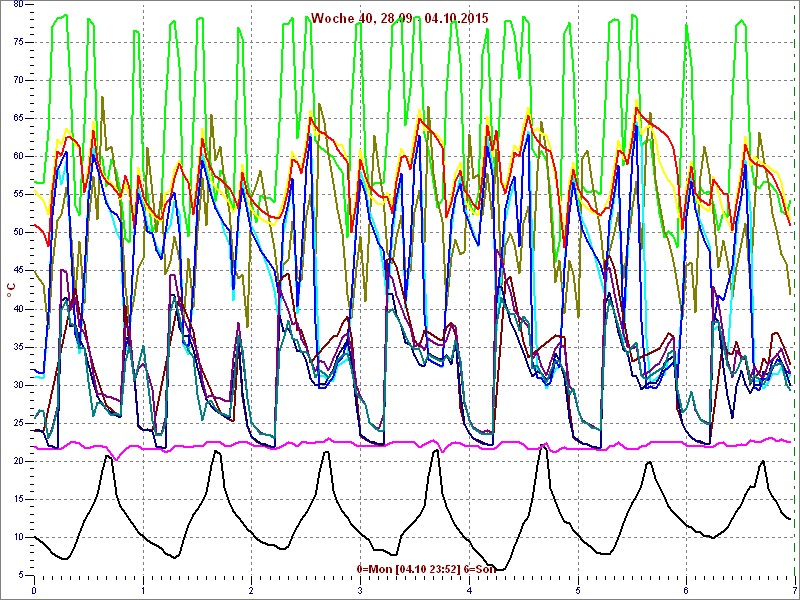Click the x-axis day label 6

pos(686,591)
